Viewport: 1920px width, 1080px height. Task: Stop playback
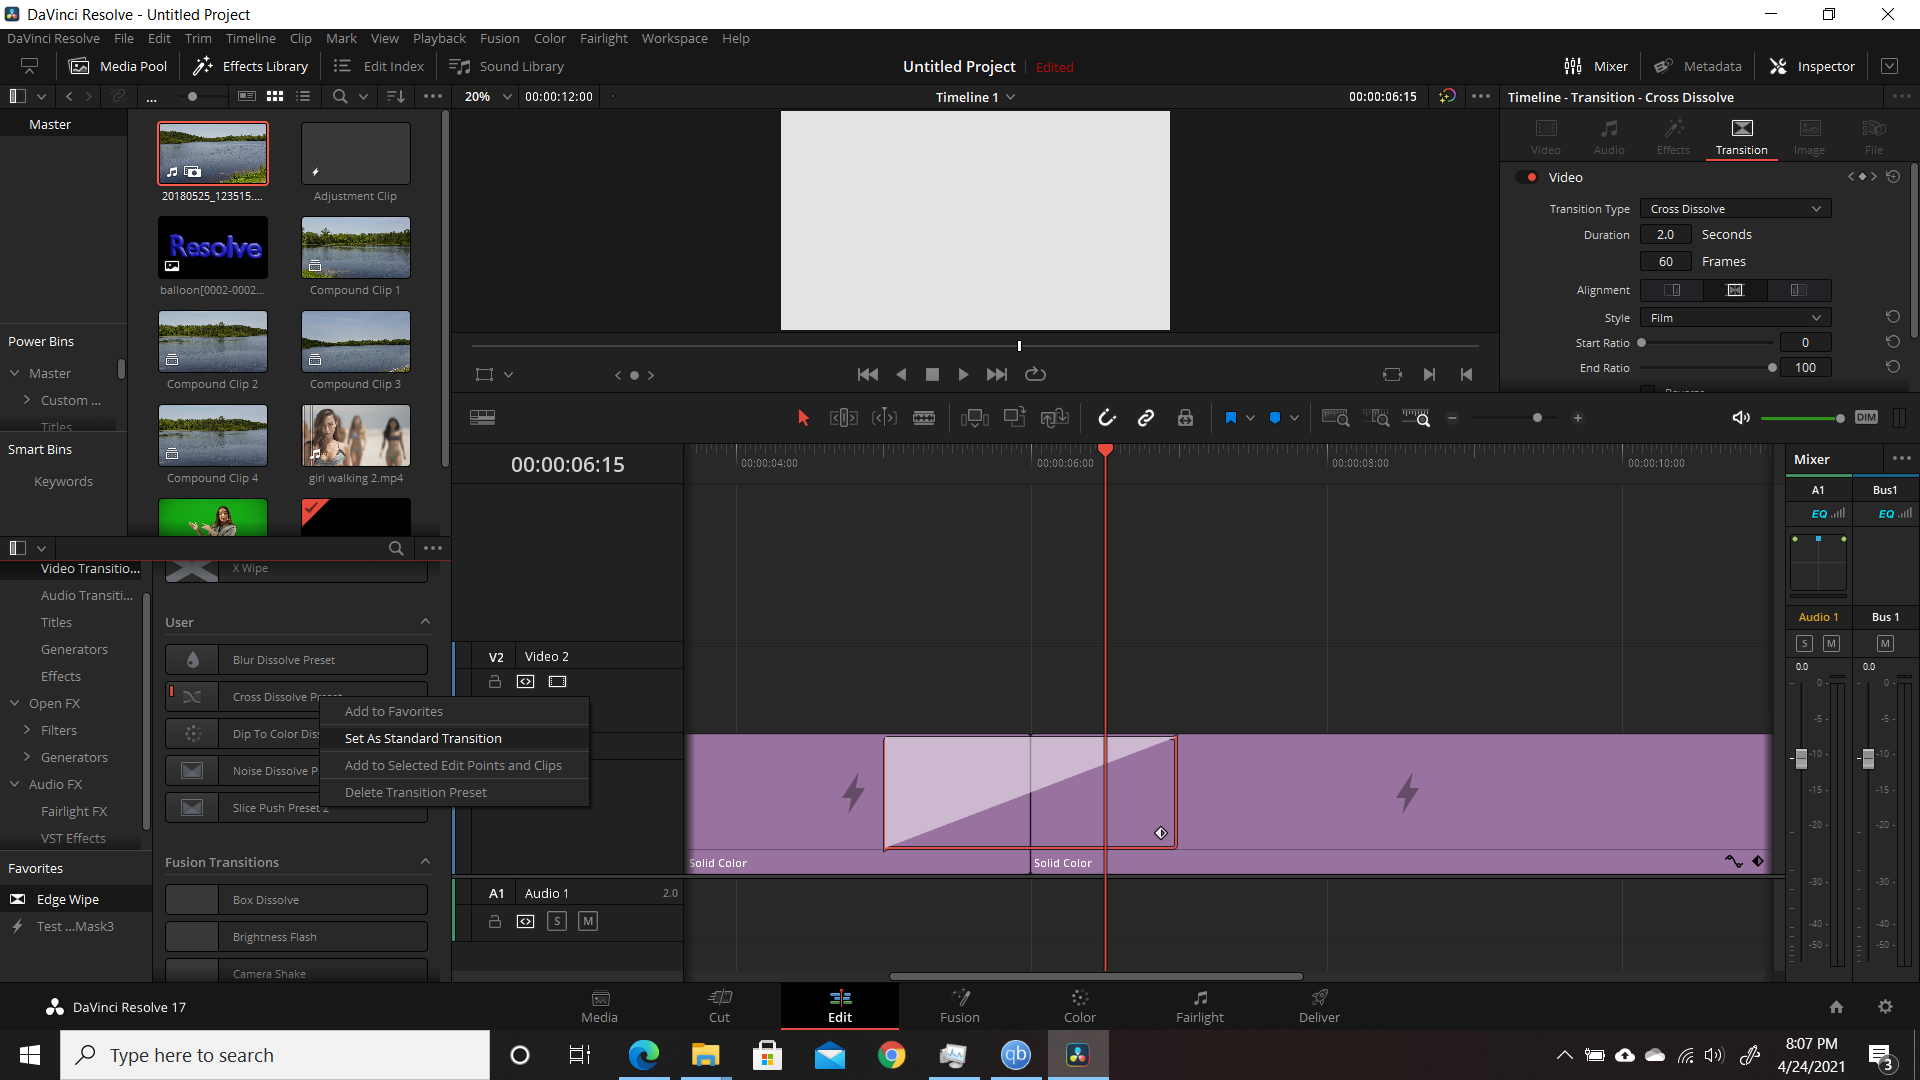pos(932,374)
